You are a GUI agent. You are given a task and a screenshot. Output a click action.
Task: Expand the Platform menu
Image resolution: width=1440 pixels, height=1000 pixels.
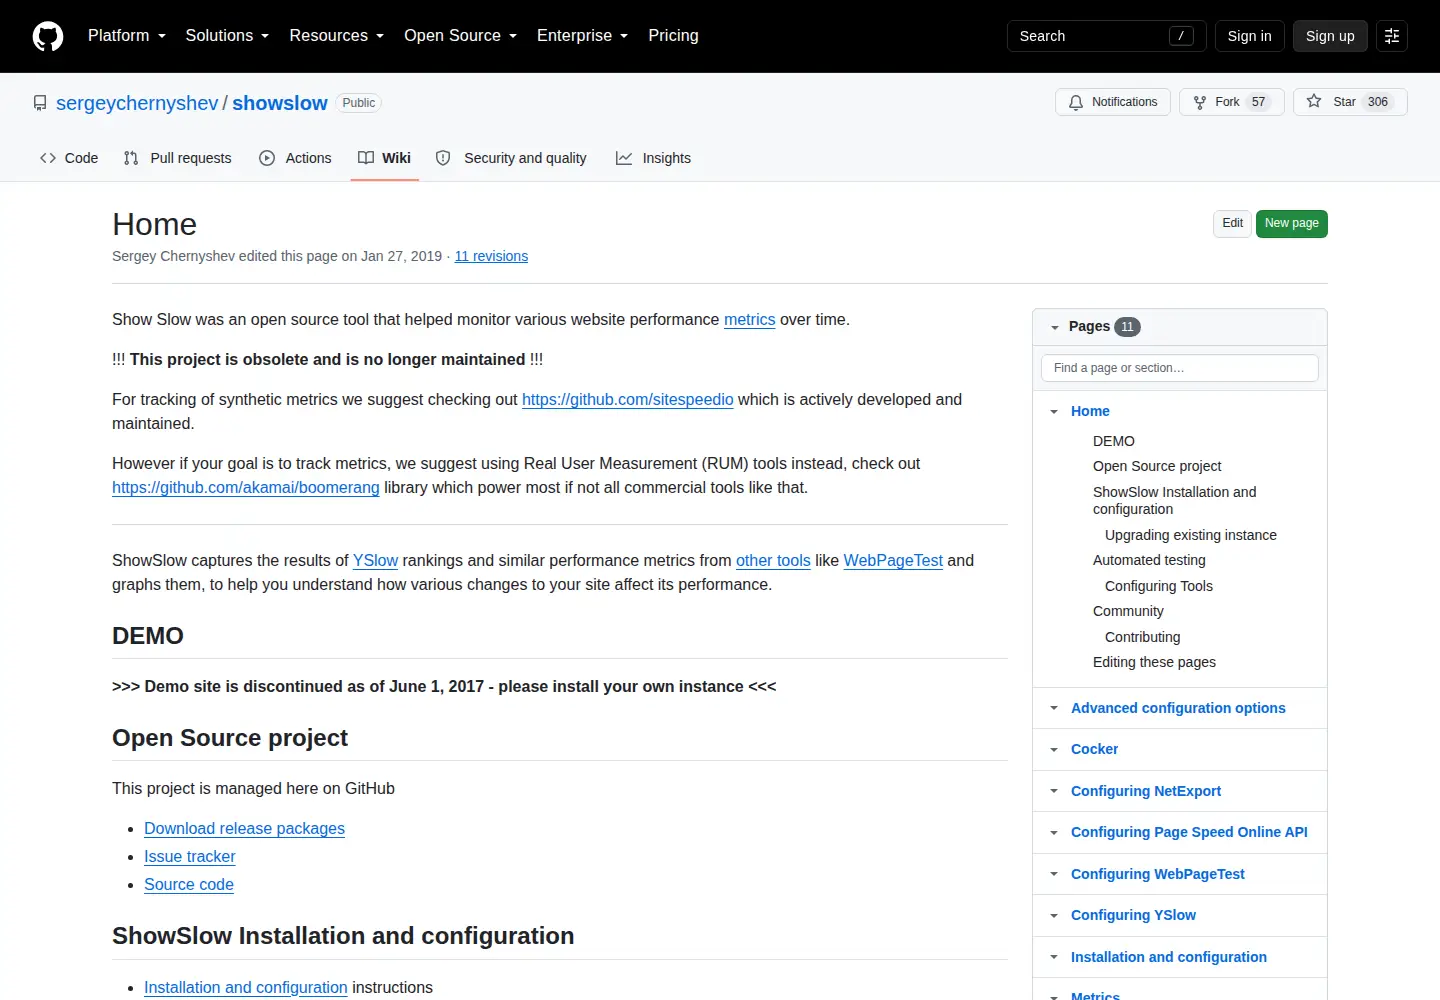127,36
